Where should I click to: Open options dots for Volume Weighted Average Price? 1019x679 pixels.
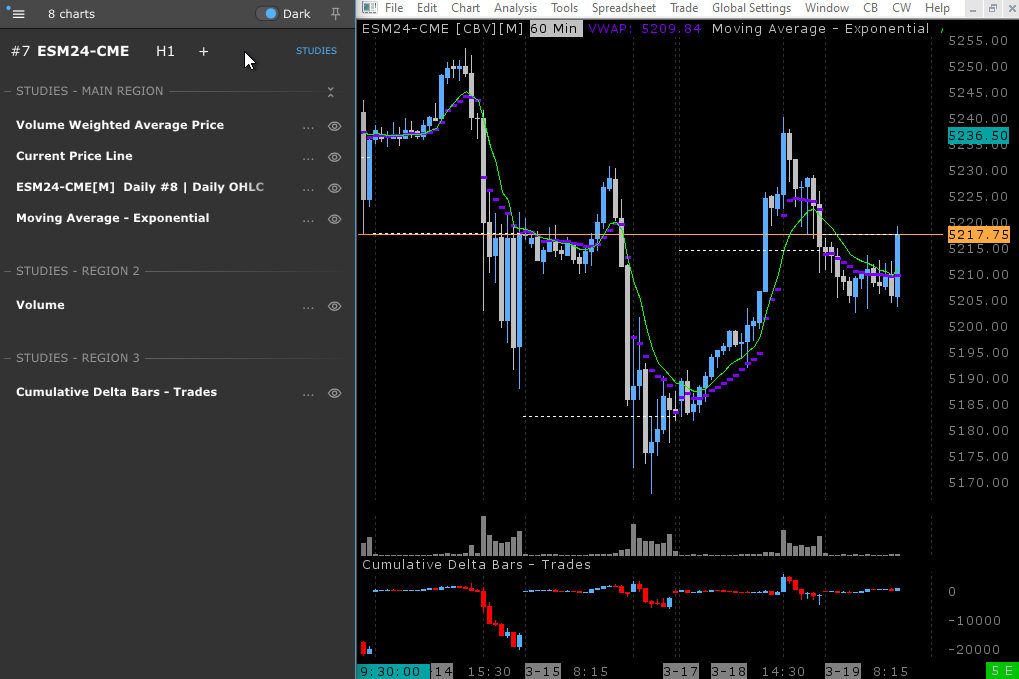click(x=308, y=126)
